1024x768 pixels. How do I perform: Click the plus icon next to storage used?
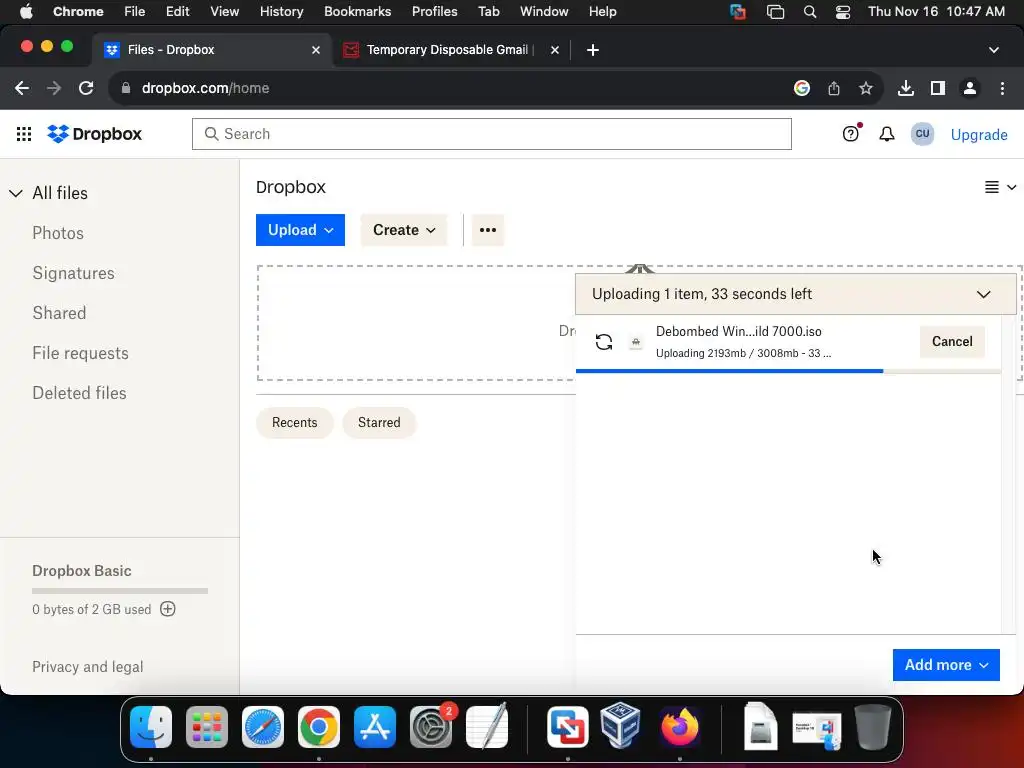point(168,609)
